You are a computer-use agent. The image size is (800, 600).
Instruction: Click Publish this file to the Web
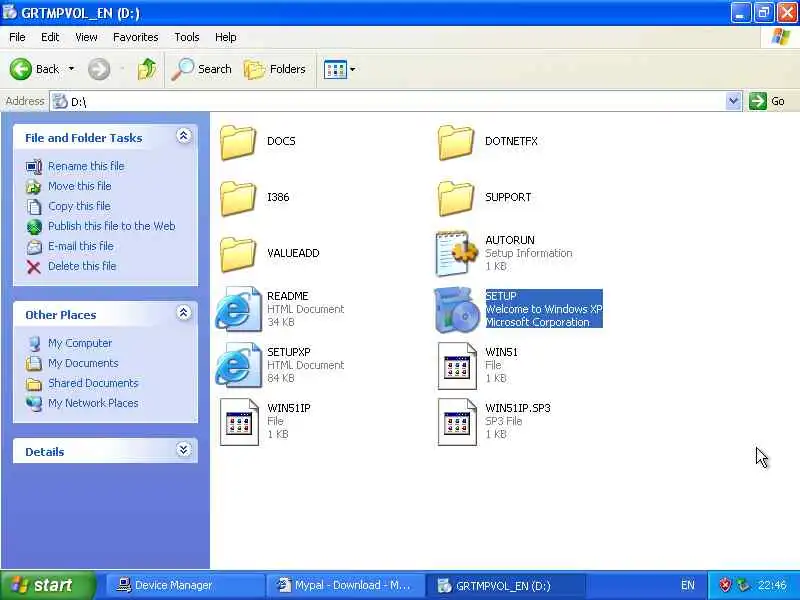112,226
